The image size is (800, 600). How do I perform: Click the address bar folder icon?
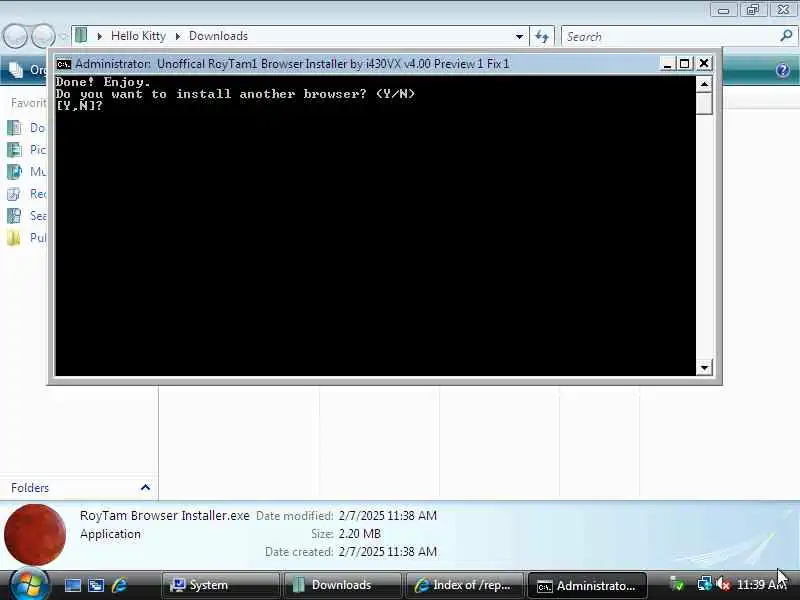(81, 36)
